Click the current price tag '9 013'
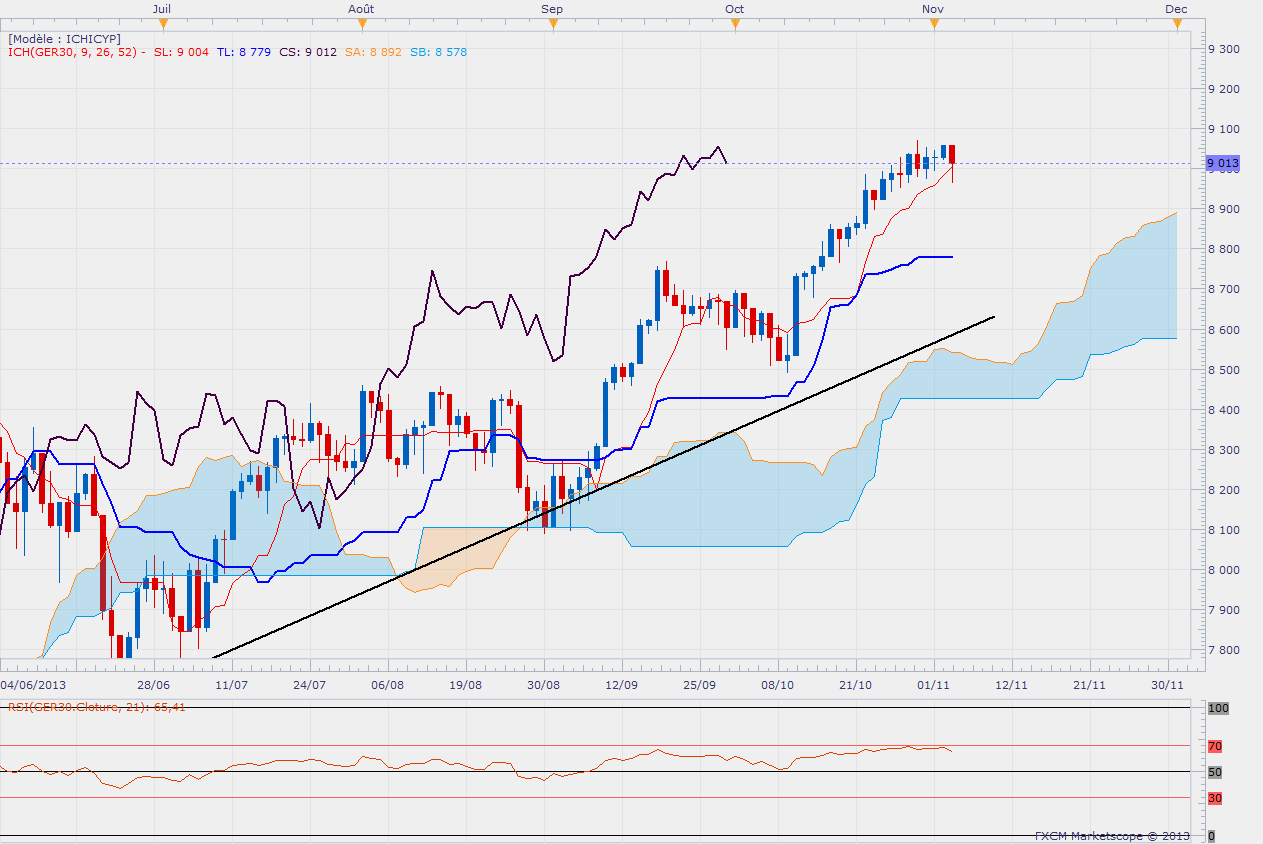This screenshot has height=844, width=1263. point(1222,163)
